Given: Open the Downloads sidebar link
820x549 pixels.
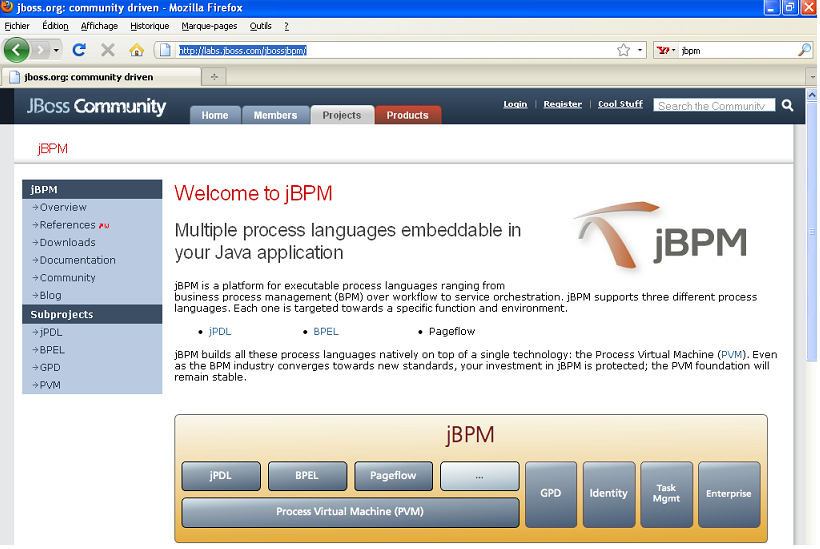Looking at the screenshot, I should pos(67,242).
